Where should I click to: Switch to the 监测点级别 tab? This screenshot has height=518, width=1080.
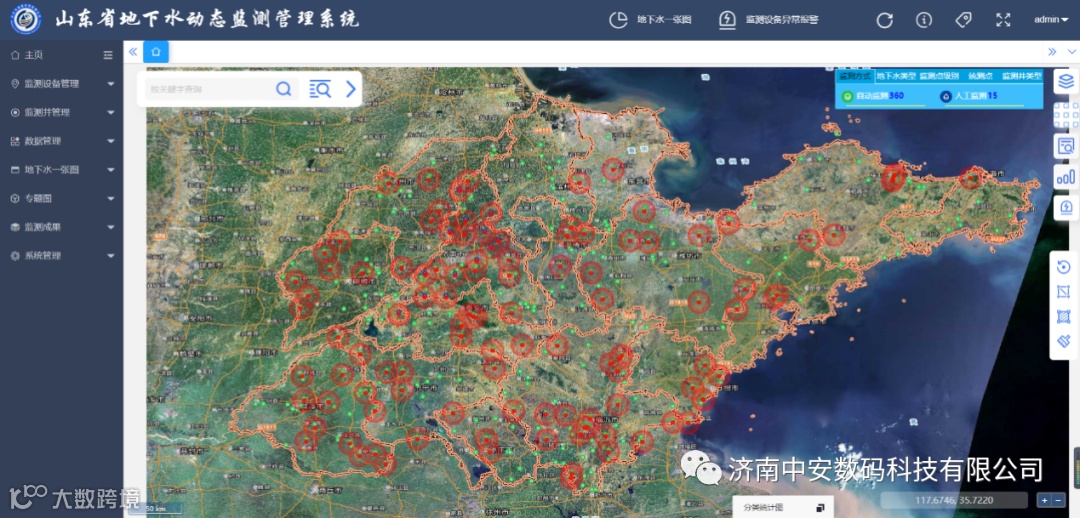939,76
